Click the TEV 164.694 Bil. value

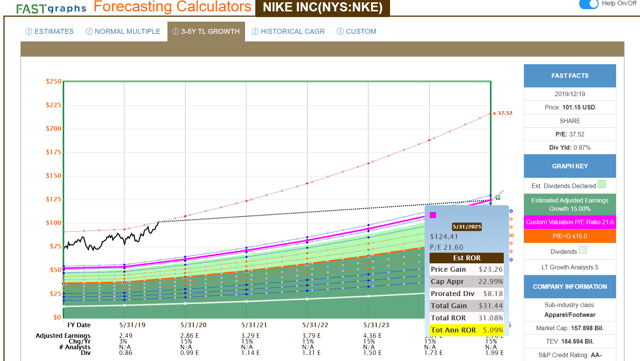tap(570, 341)
